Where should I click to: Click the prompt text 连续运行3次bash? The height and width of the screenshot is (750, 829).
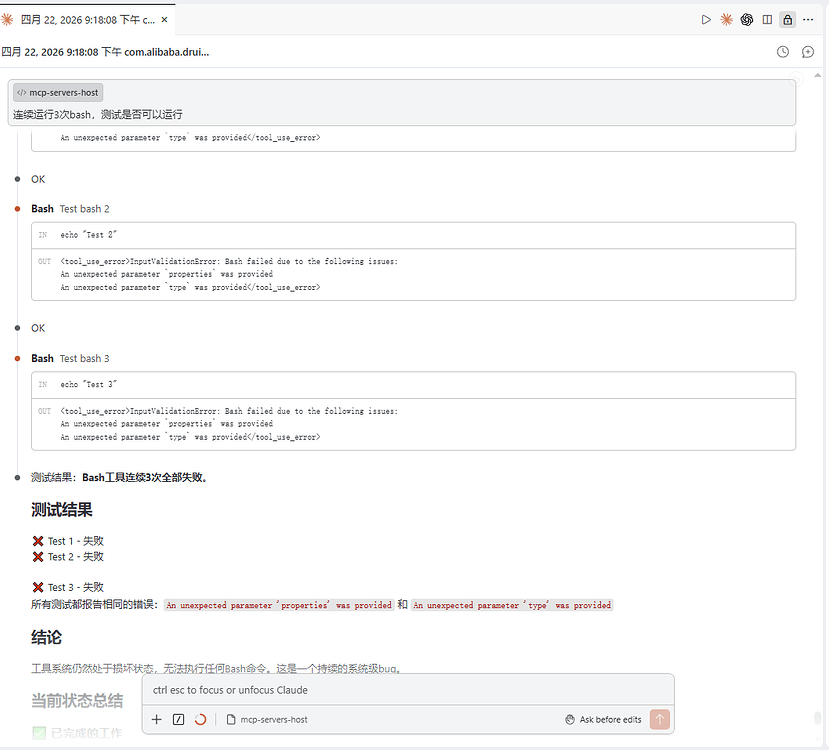(x=98, y=115)
